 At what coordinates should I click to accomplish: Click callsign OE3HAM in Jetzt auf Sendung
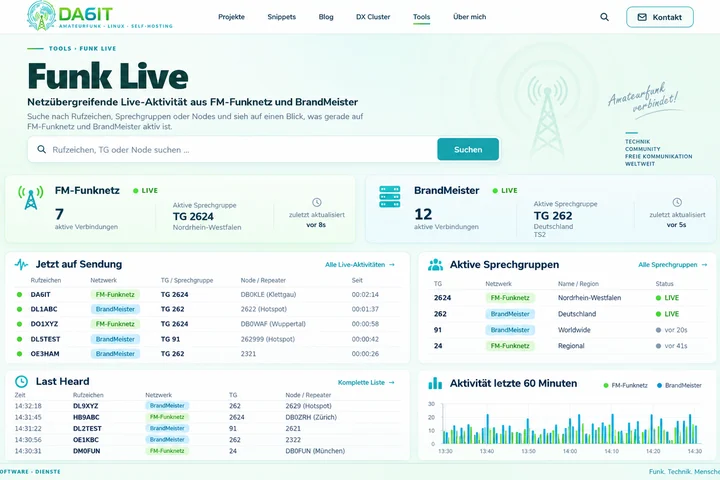pos(45,354)
